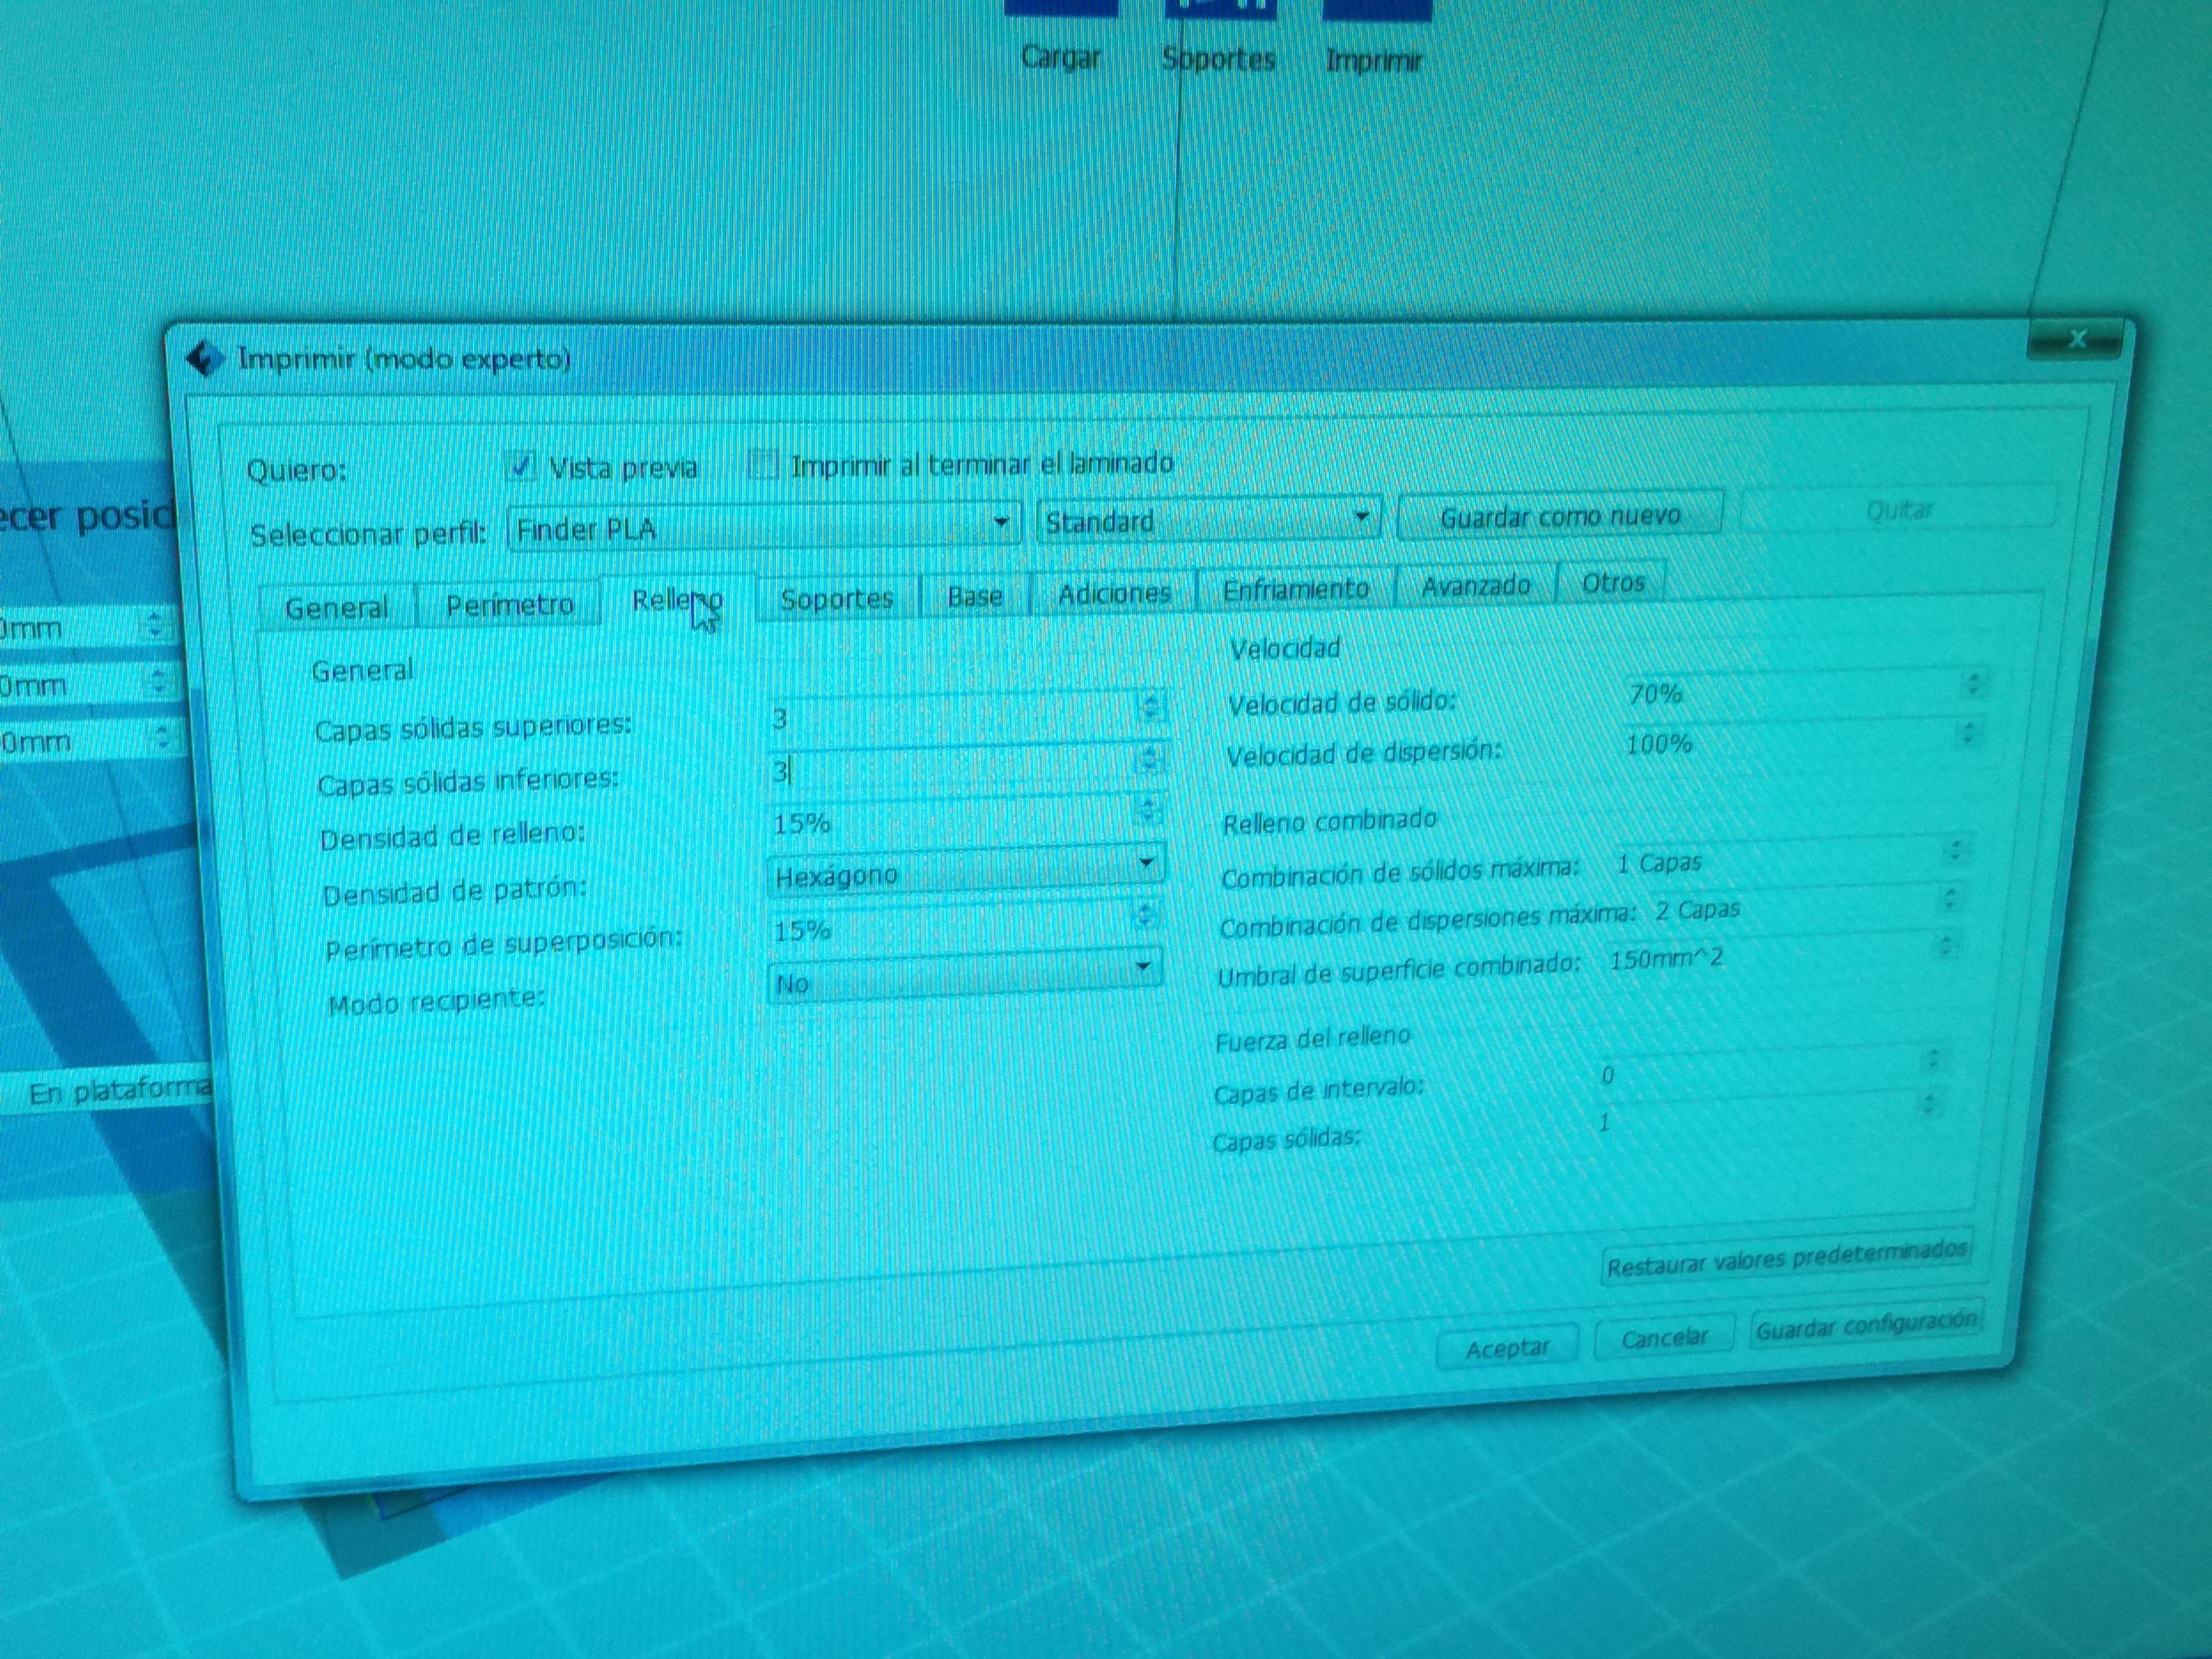2212x1659 pixels.
Task: Go to the Avanzado tab
Action: pos(1476,585)
